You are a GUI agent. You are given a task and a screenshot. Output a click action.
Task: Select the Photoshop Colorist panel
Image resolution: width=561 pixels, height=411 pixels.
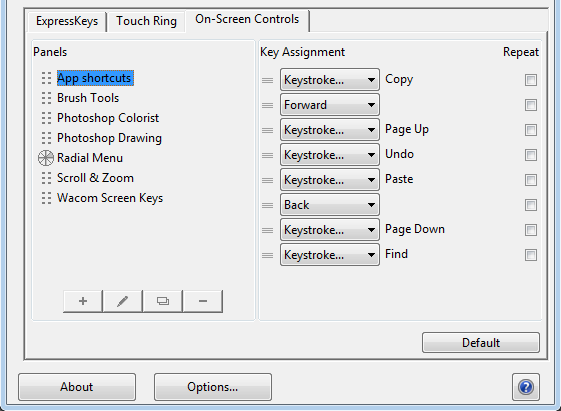coord(108,118)
